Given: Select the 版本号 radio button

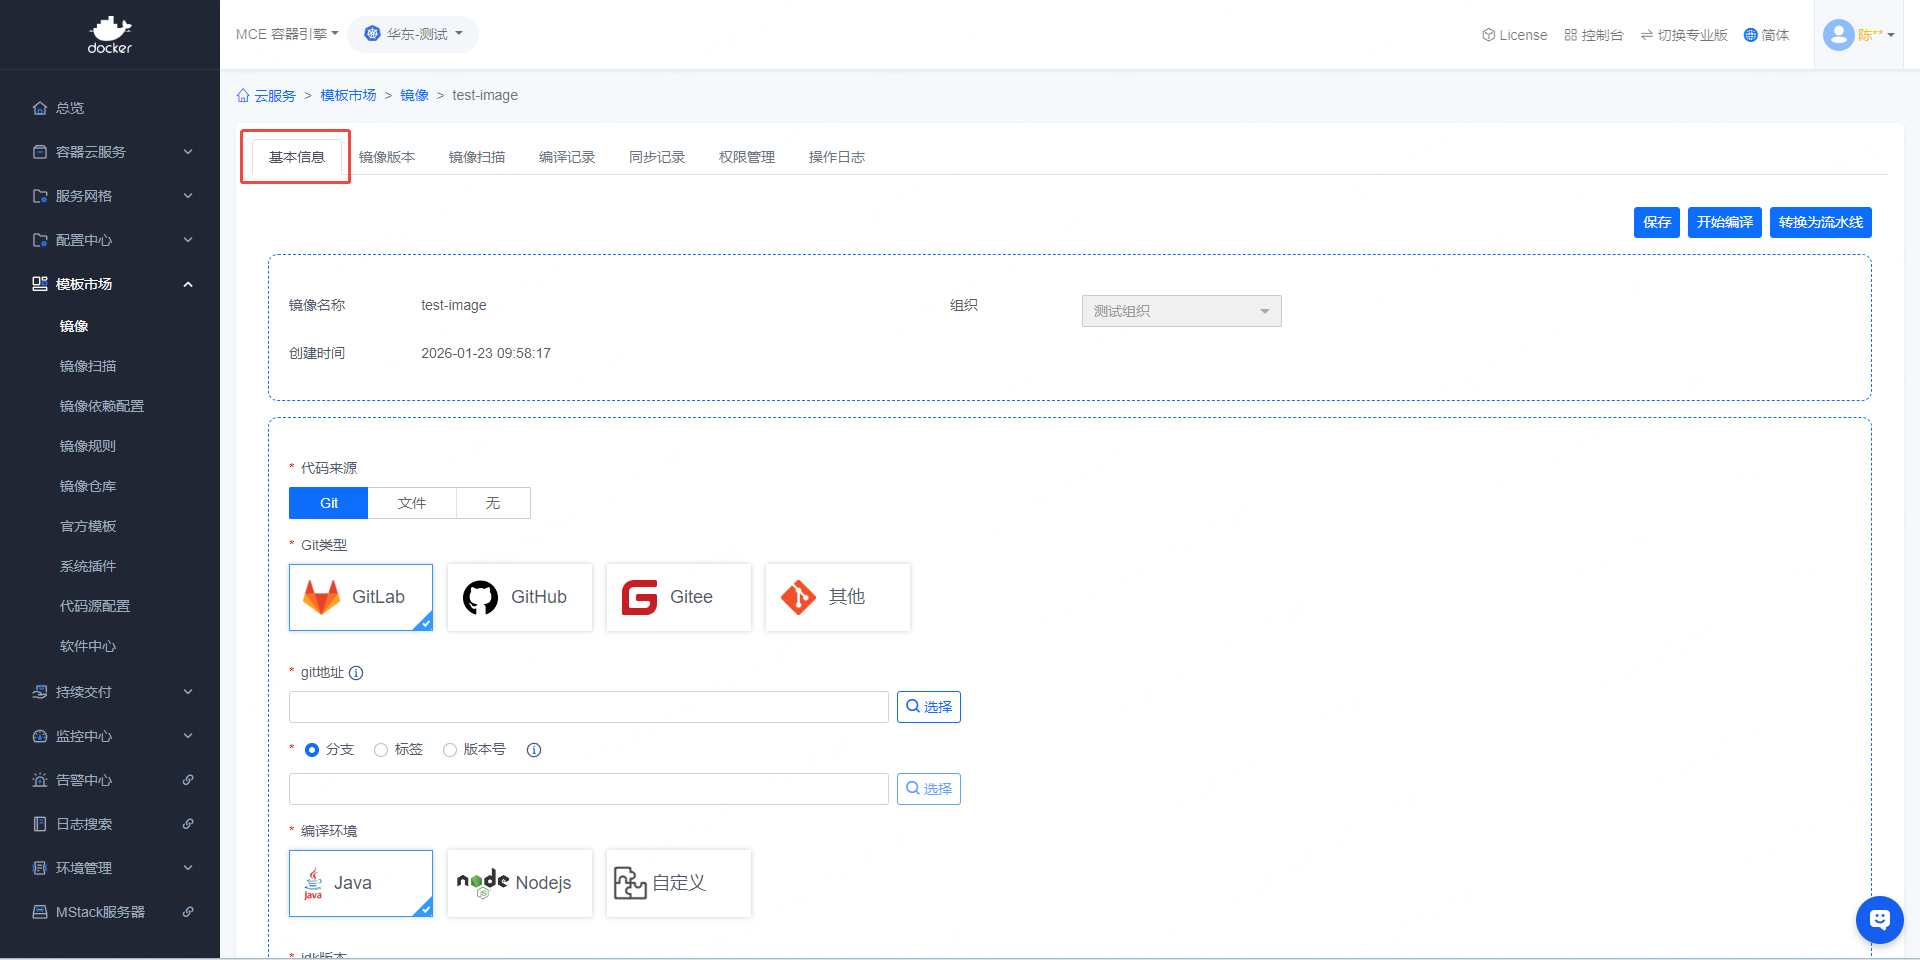Looking at the screenshot, I should coord(450,750).
